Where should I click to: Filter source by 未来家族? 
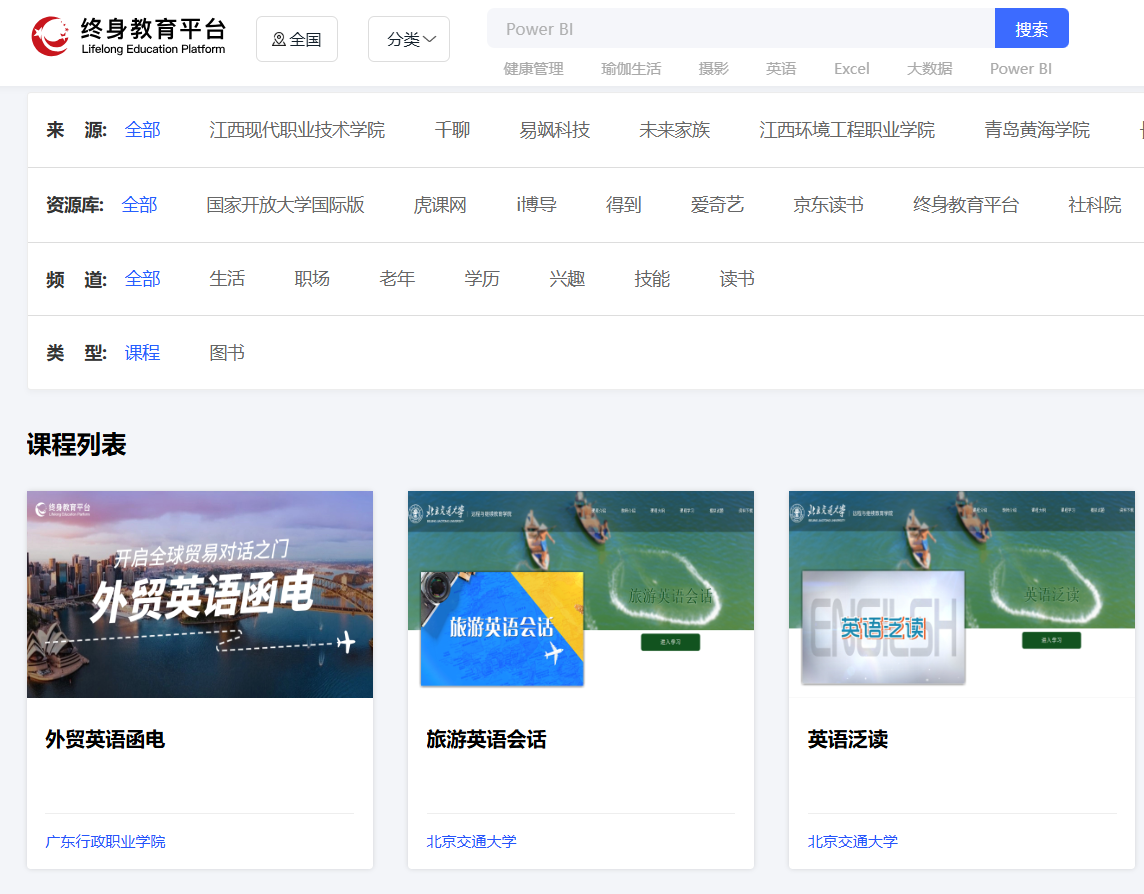[x=675, y=130]
